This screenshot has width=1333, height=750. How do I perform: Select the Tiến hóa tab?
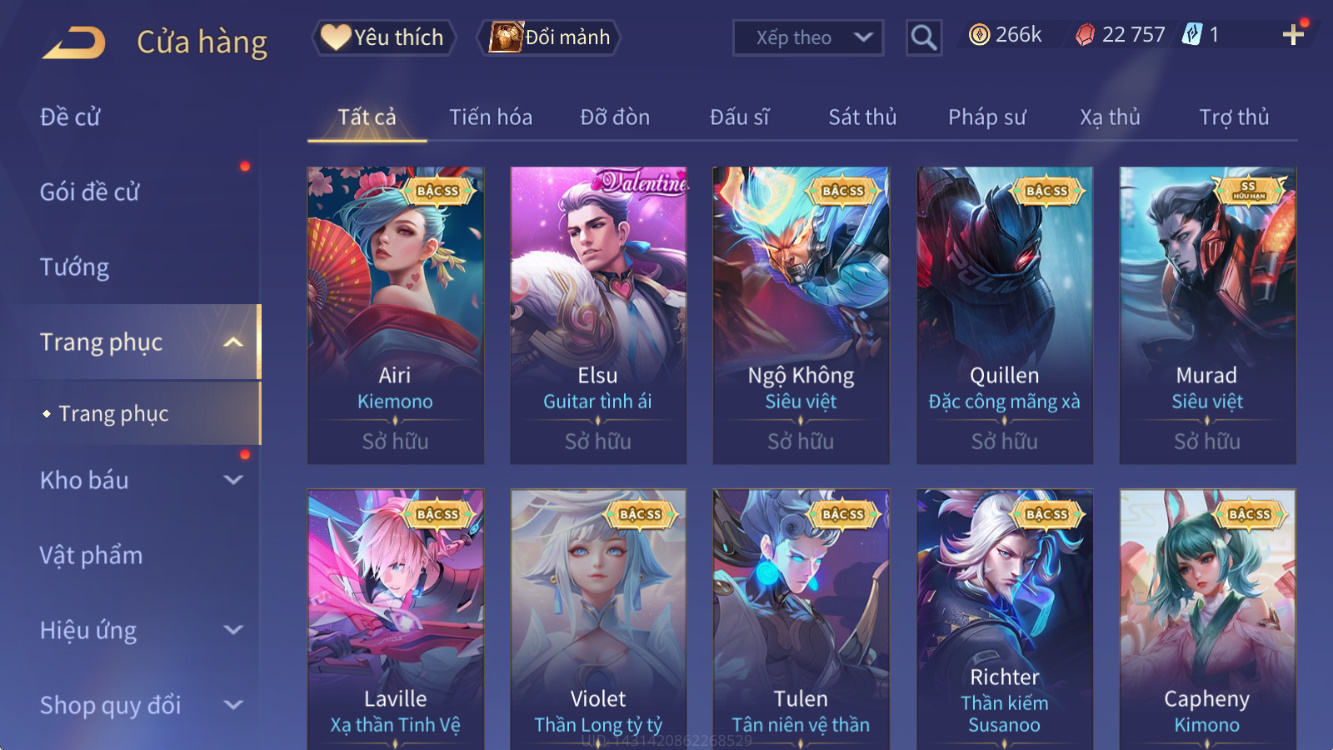(x=490, y=117)
